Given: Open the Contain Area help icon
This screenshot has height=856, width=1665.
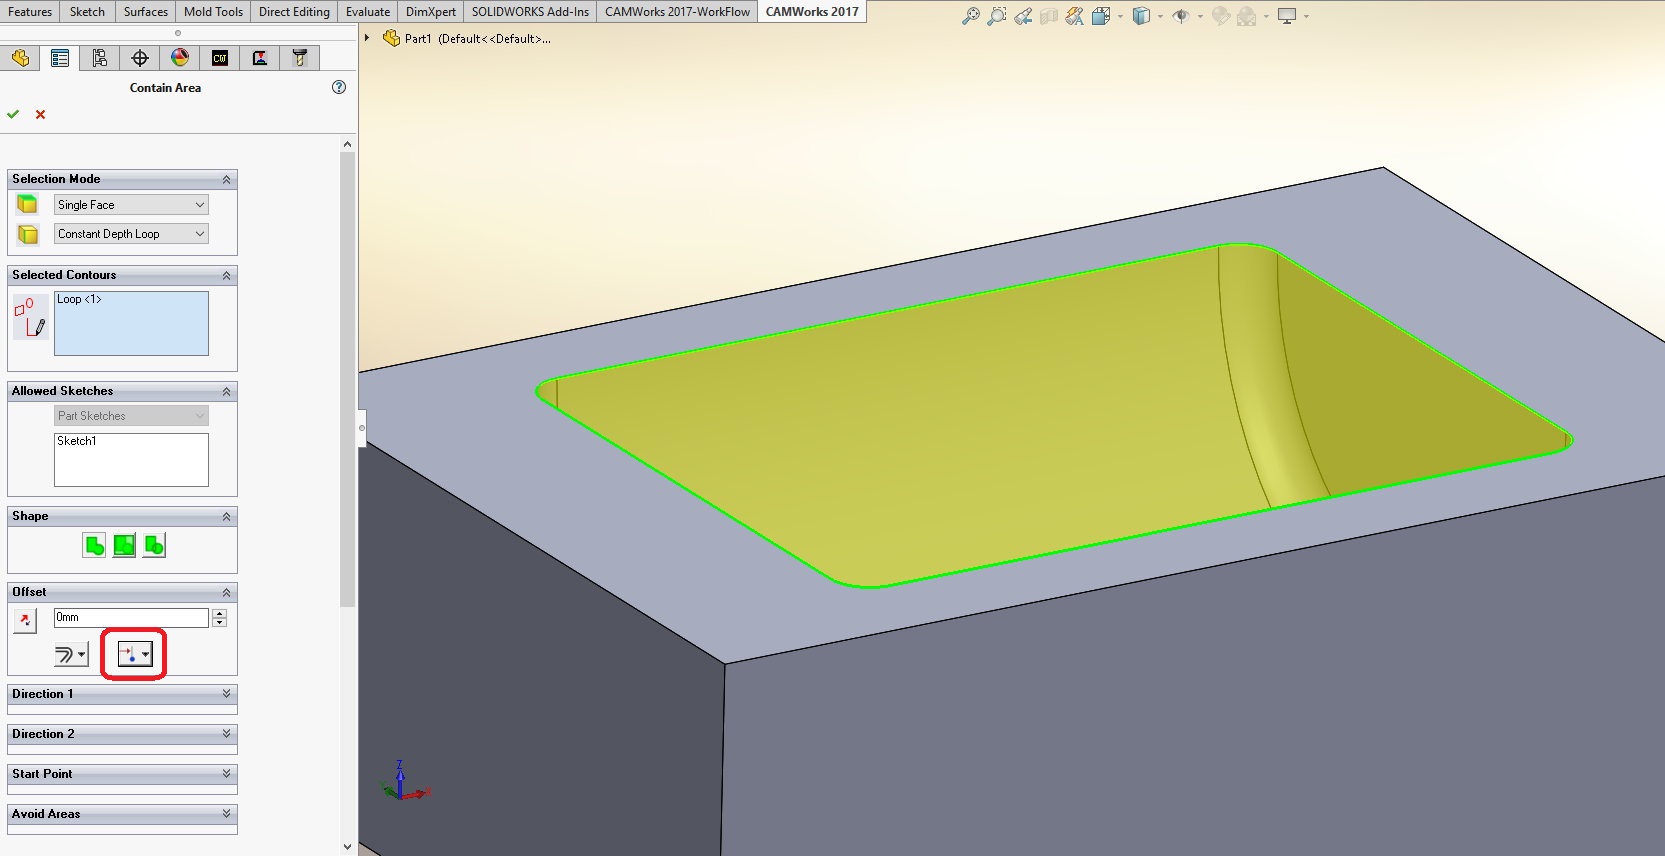Looking at the screenshot, I should (x=339, y=87).
